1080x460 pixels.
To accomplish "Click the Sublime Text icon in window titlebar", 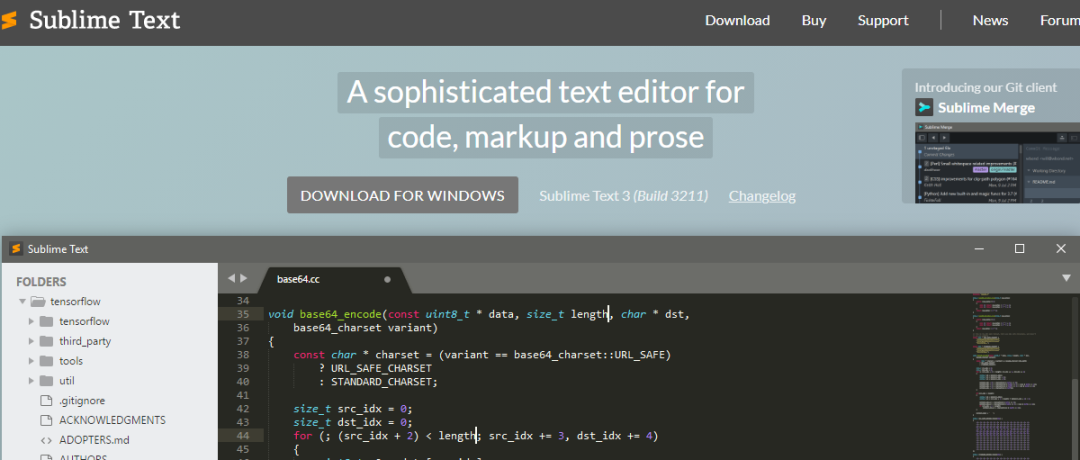I will coord(15,249).
